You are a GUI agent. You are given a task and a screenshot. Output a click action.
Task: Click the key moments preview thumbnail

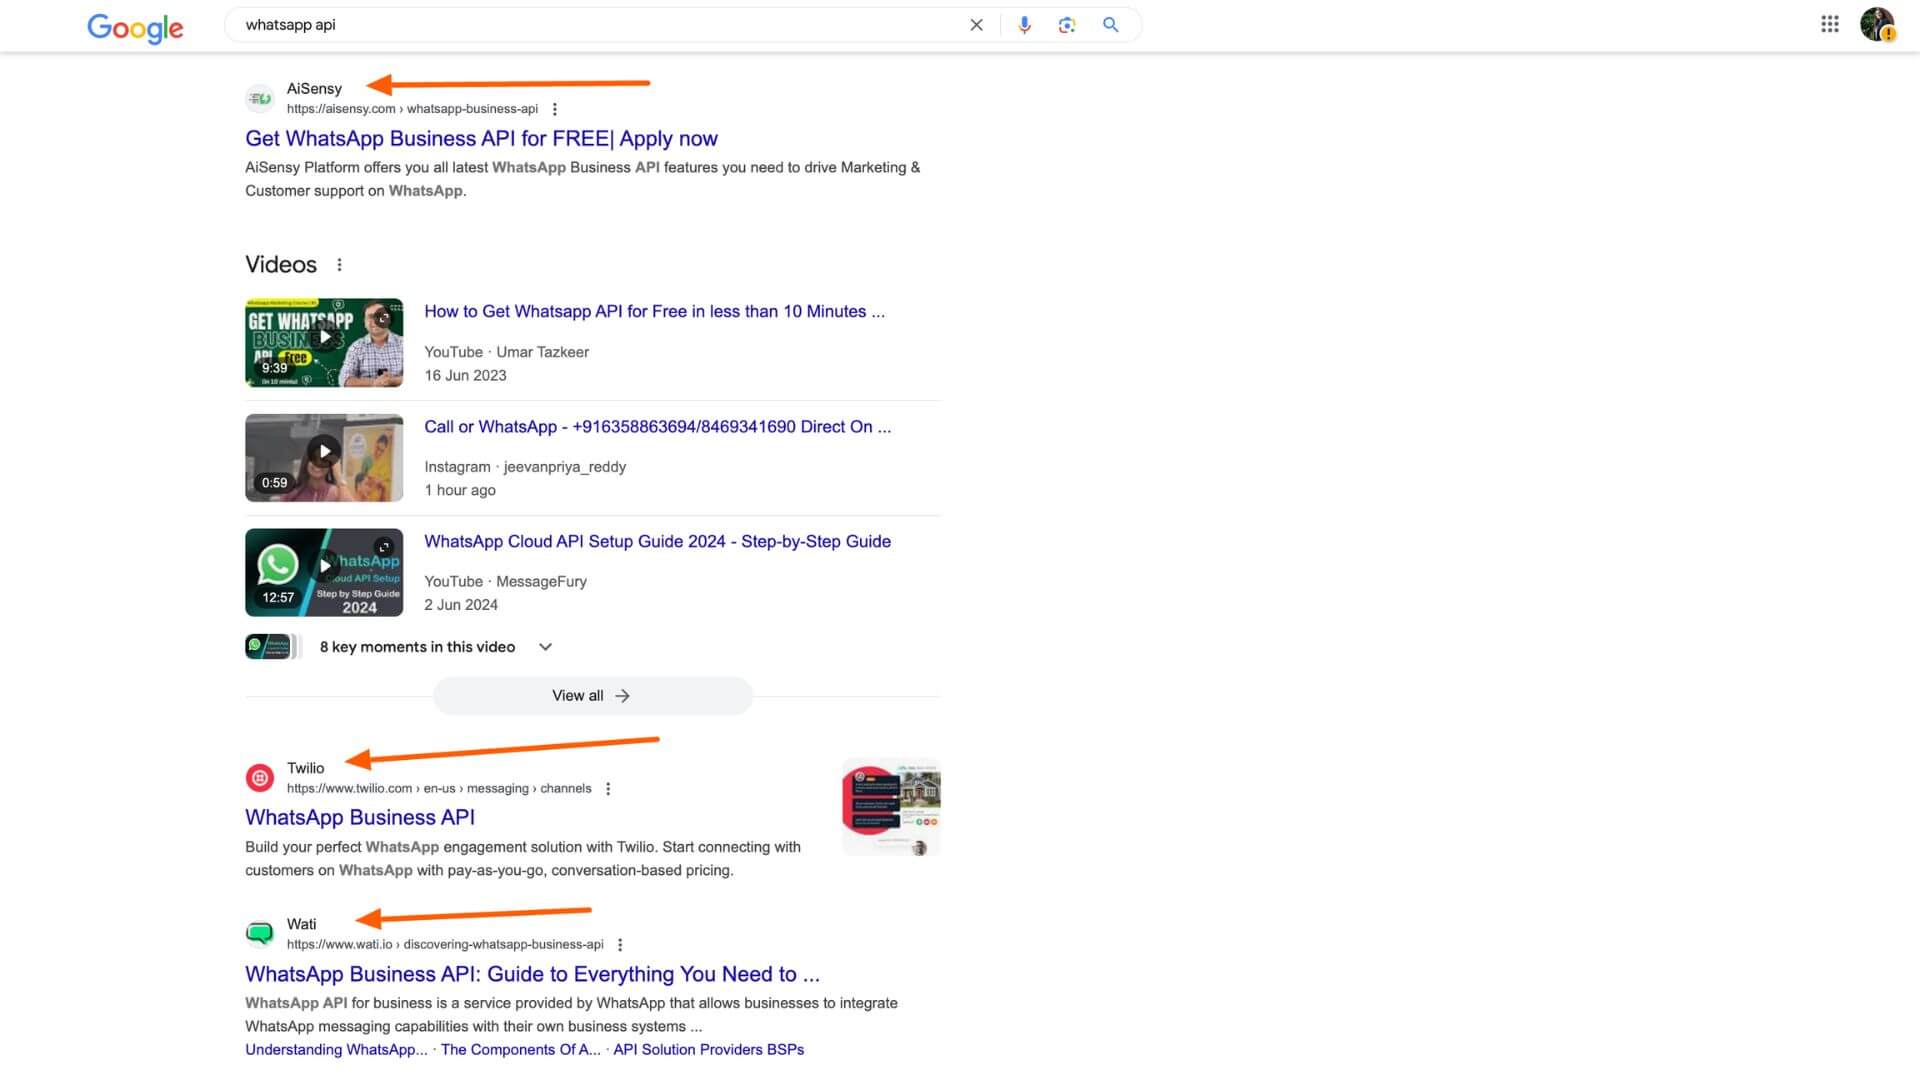272,647
